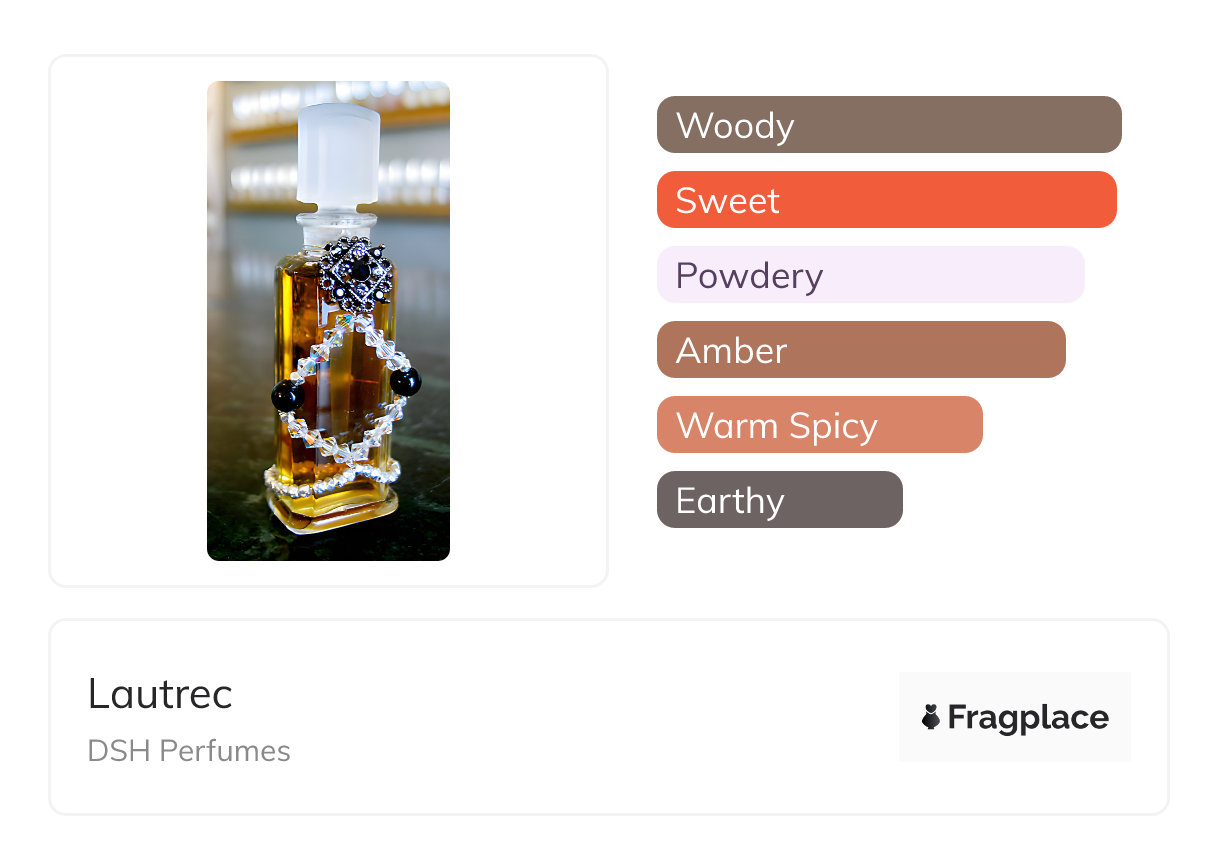The image size is (1218, 864).
Task: Select the Woody accord bar
Action: [888, 125]
